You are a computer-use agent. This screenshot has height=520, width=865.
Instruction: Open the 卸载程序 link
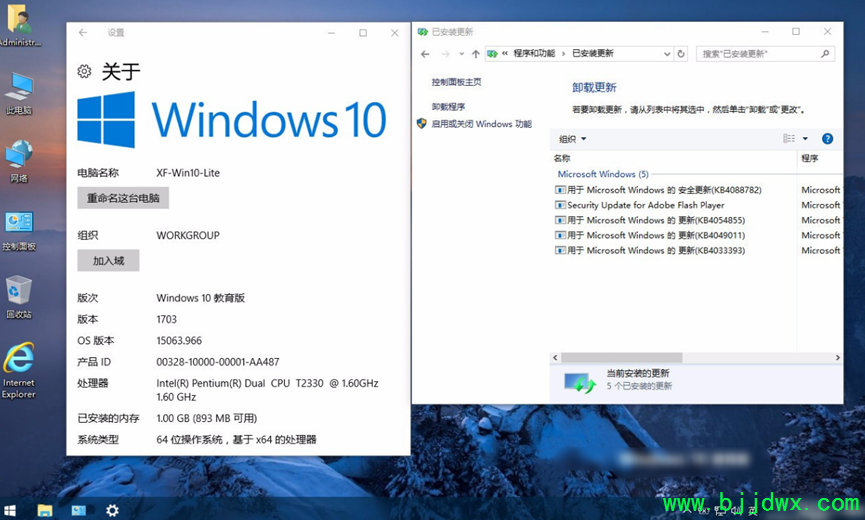[448, 106]
